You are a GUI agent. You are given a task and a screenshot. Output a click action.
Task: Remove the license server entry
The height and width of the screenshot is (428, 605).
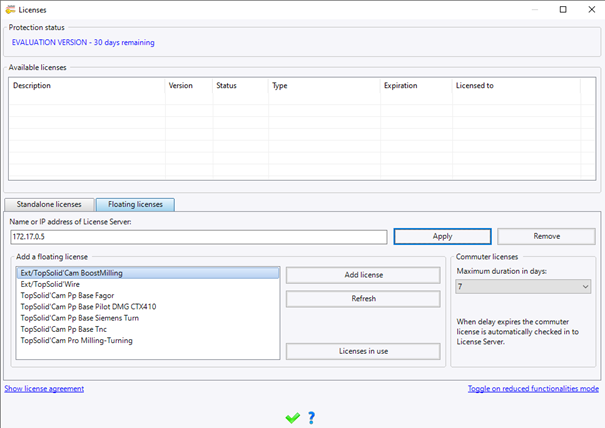click(546, 236)
